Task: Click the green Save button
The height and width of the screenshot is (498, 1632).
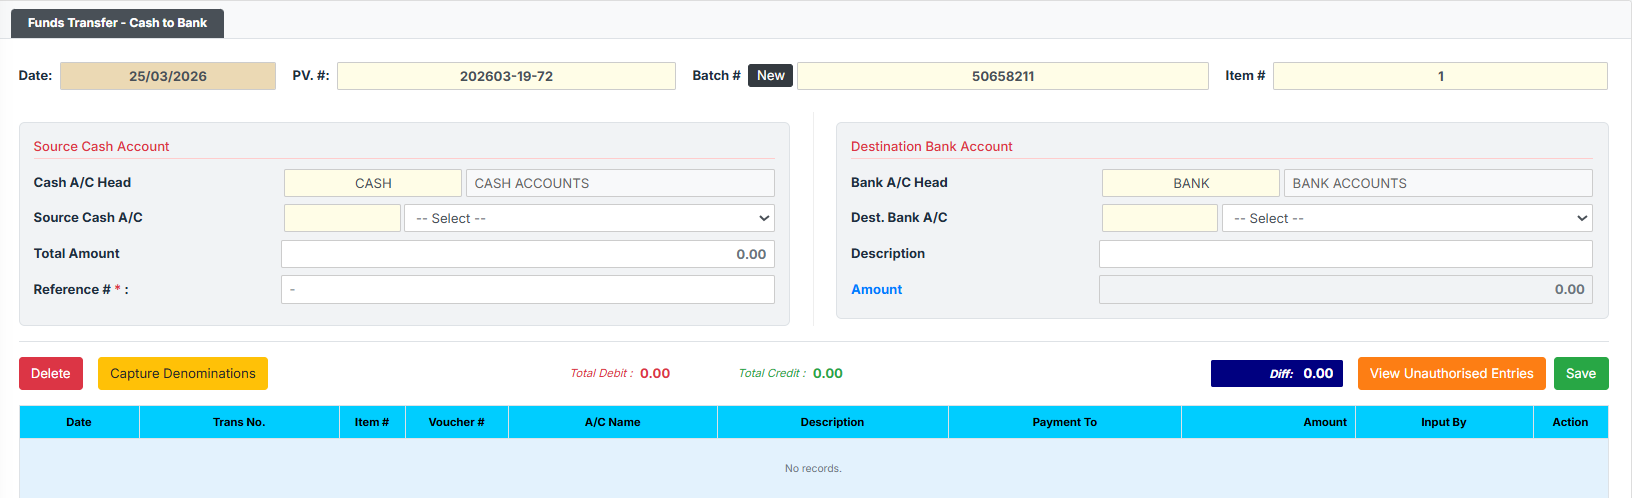Action: click(1580, 373)
